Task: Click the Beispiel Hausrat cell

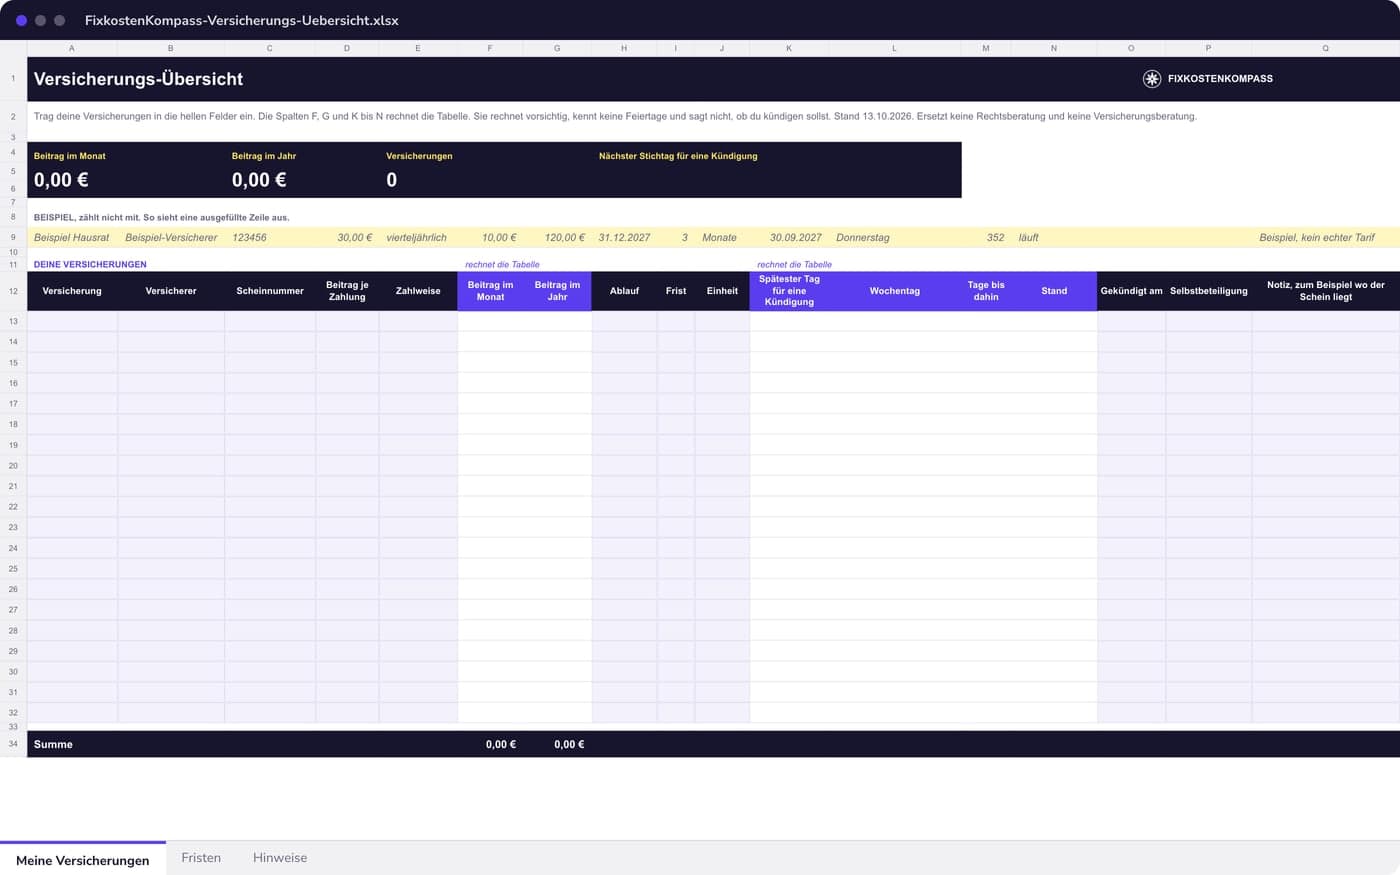Action: (x=72, y=238)
